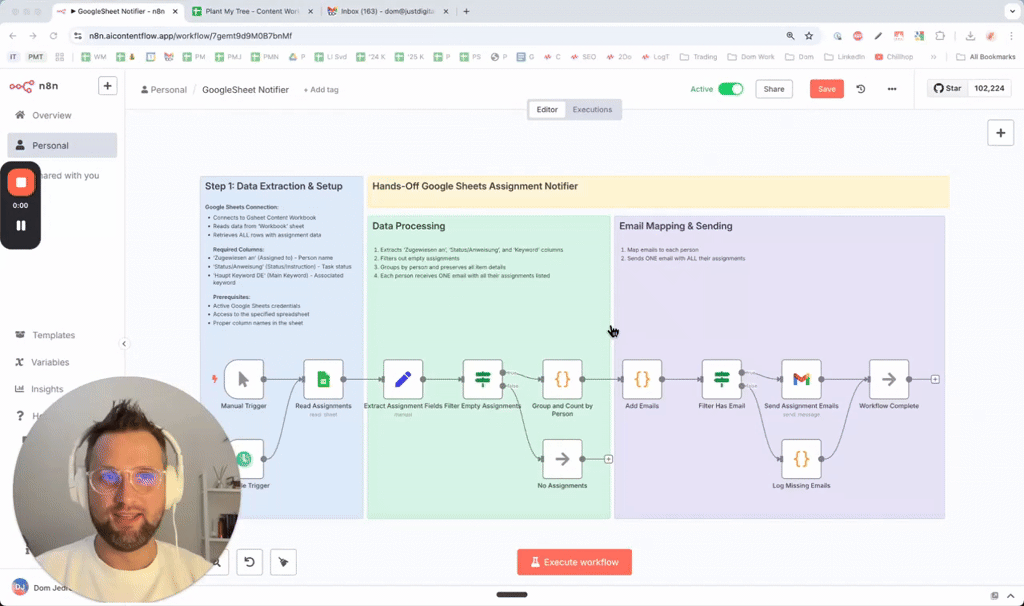Open the browser tab search dropdown
1024x606 pixels.
[x=1012, y=11]
